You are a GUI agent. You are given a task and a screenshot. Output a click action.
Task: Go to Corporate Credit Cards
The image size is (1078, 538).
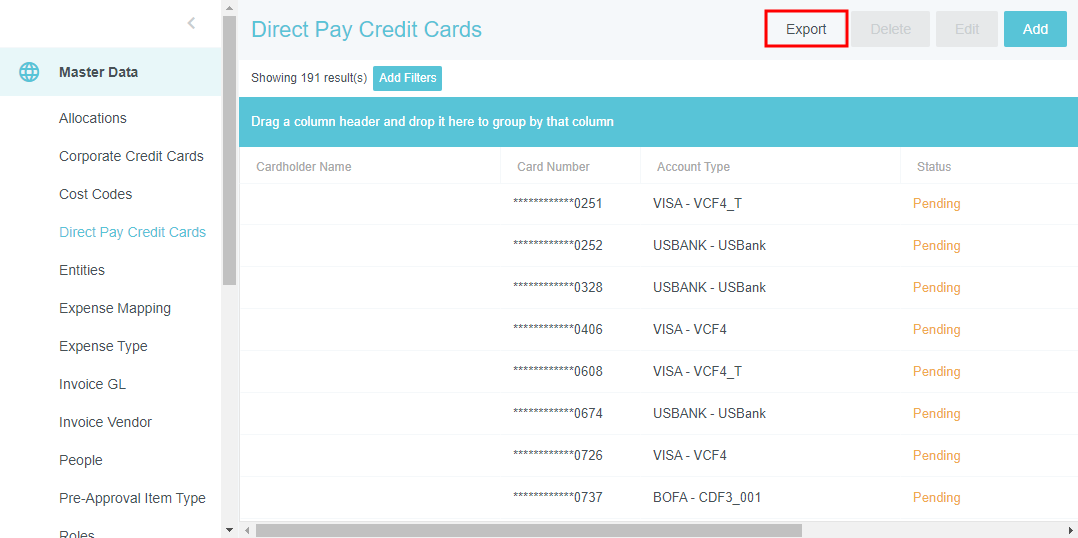131,156
